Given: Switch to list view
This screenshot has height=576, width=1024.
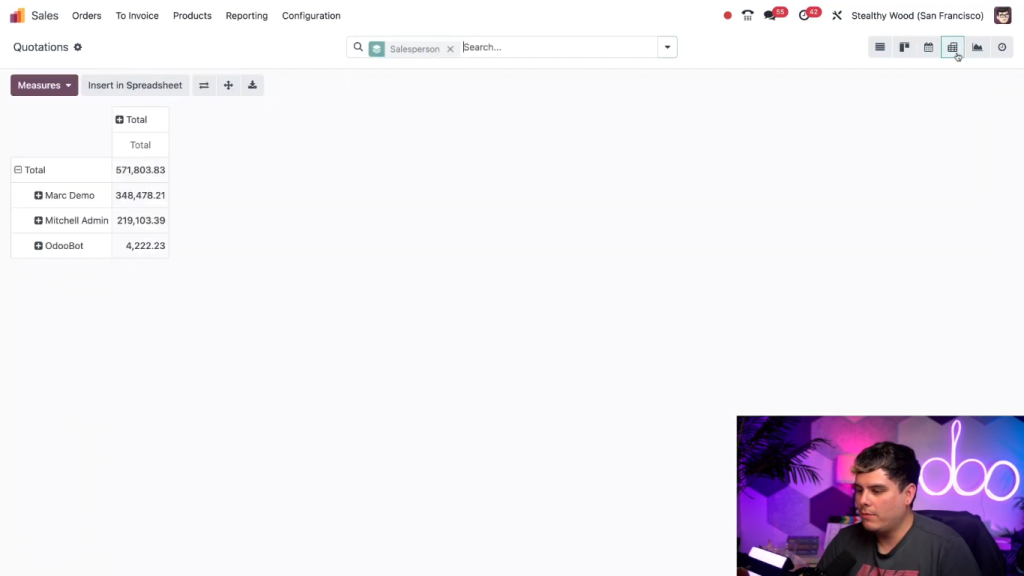Looking at the screenshot, I should click(880, 47).
